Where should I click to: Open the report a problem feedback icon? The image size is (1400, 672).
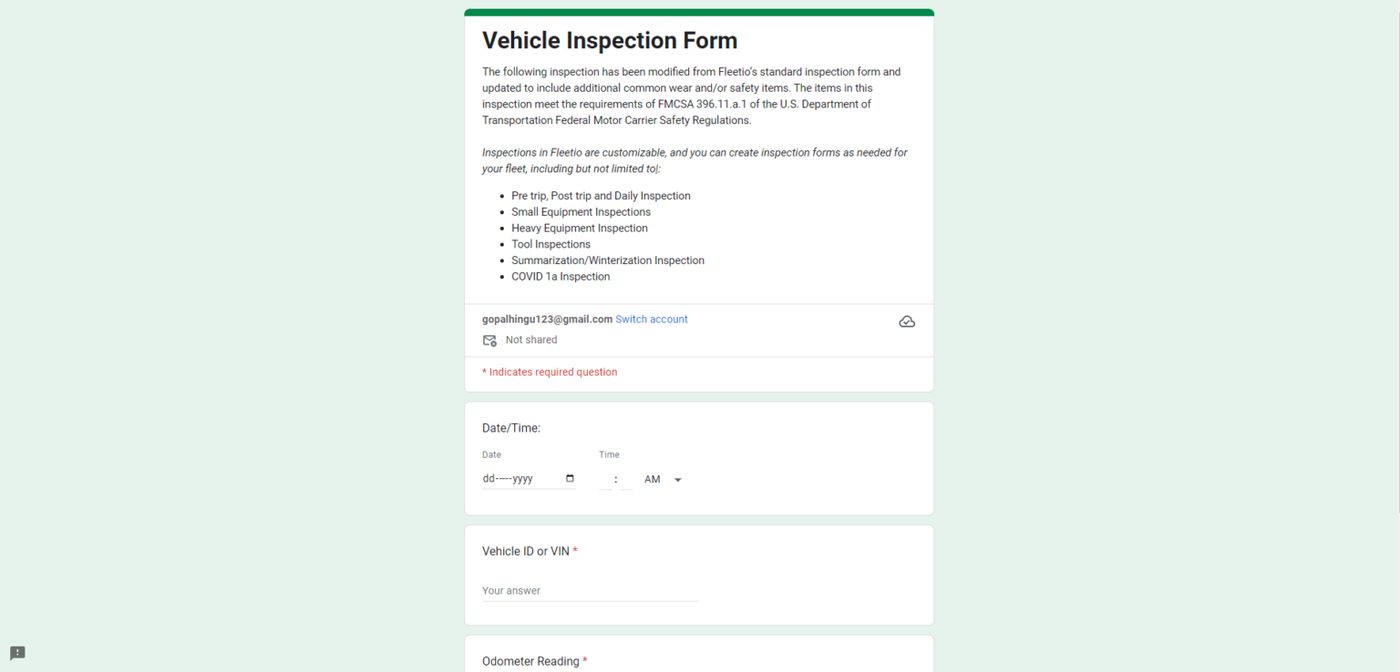pos(18,653)
